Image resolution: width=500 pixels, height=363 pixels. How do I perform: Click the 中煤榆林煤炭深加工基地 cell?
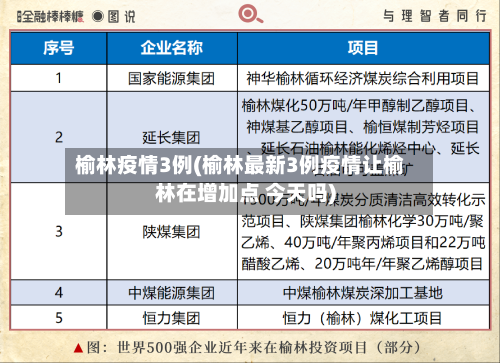click(363, 293)
